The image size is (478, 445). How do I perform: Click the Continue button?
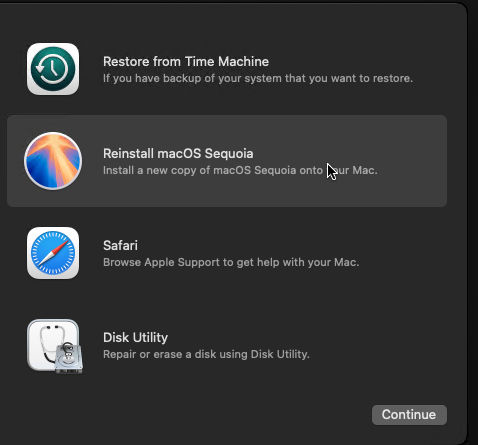click(x=409, y=415)
